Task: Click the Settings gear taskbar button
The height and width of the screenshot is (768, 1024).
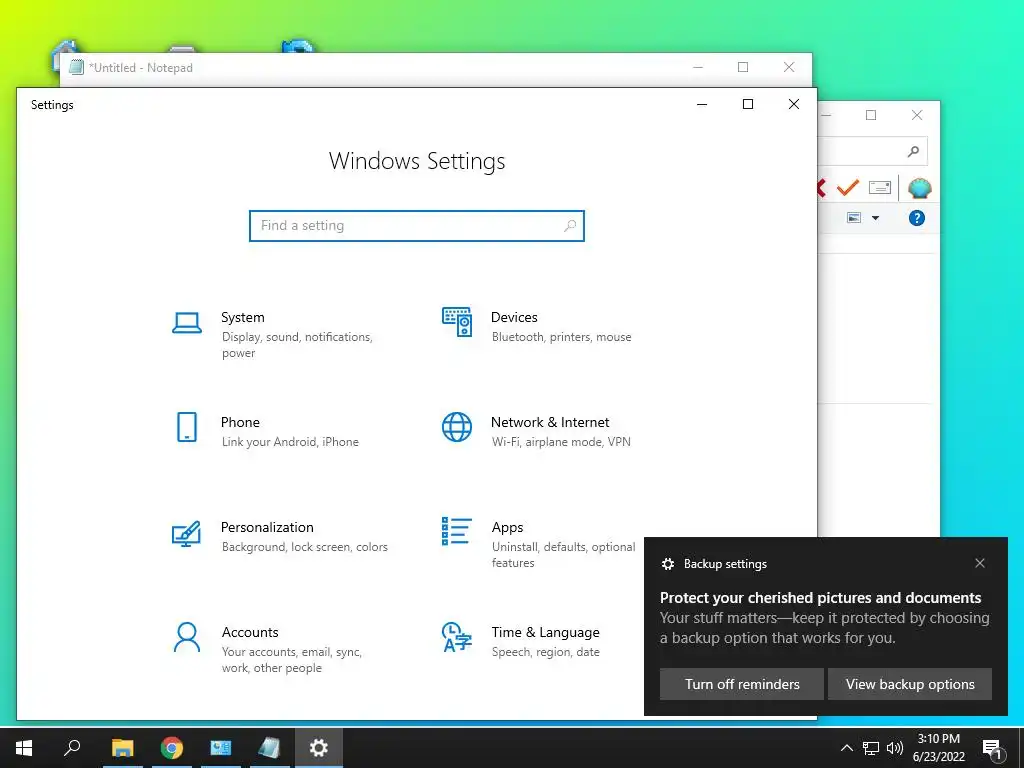Action: [319, 748]
